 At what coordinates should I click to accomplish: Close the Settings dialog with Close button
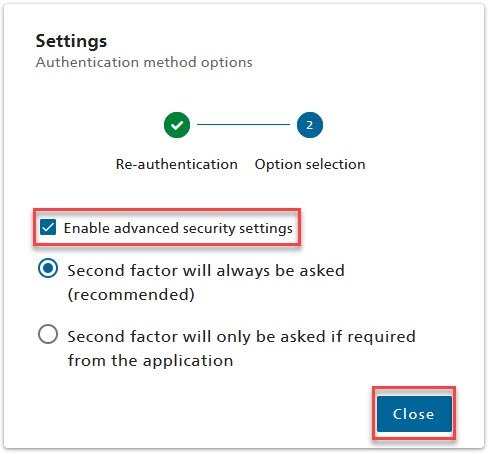click(414, 414)
